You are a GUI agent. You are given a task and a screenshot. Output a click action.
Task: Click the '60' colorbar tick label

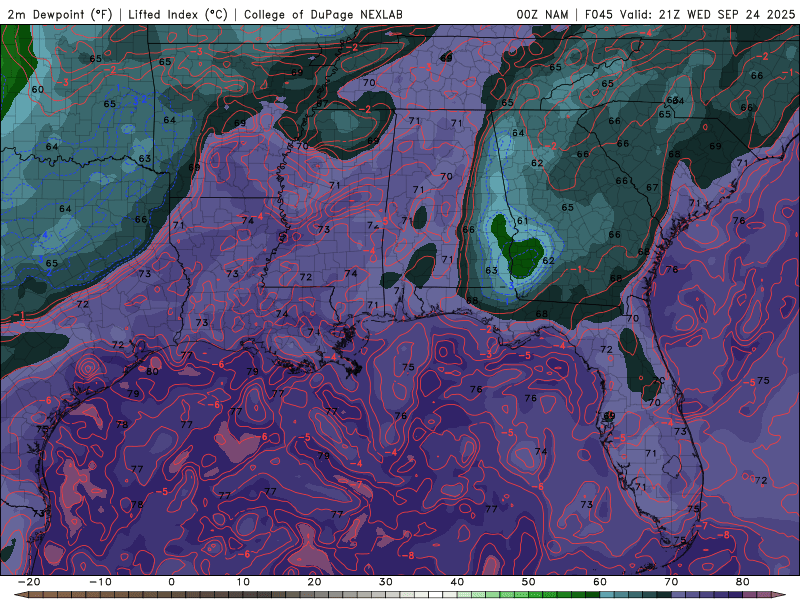click(x=600, y=582)
